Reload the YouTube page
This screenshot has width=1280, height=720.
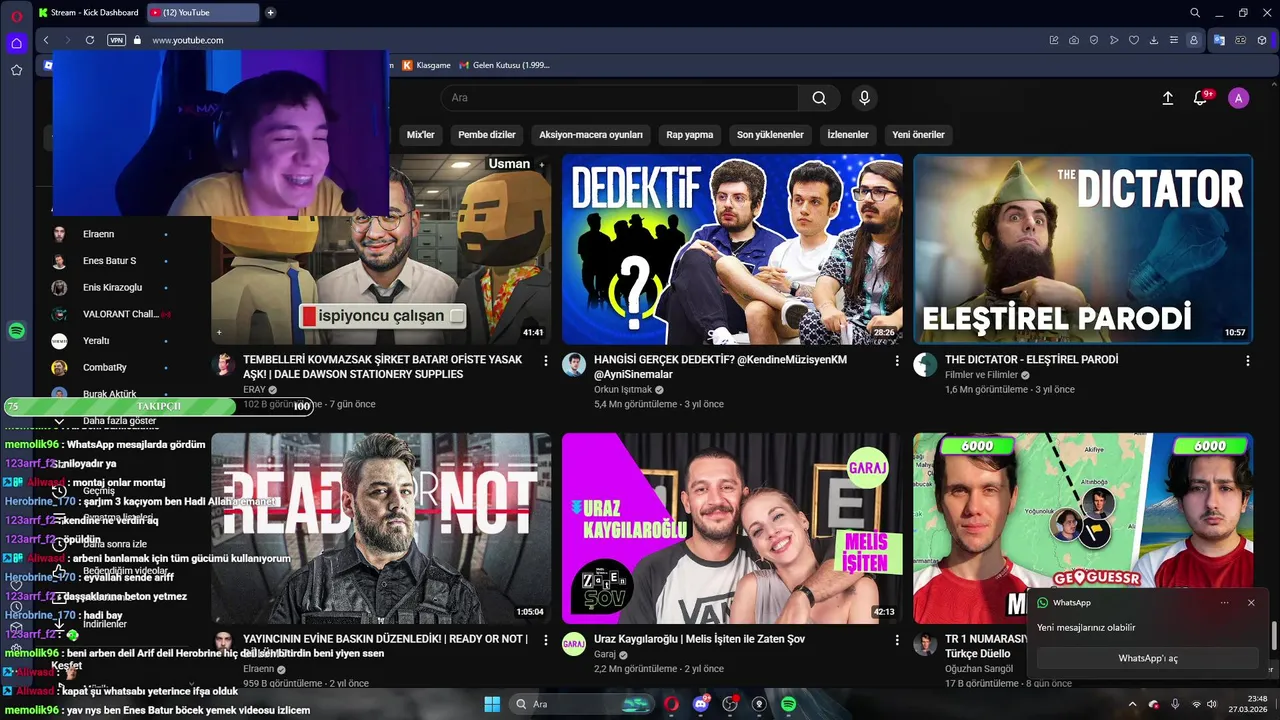click(x=90, y=40)
